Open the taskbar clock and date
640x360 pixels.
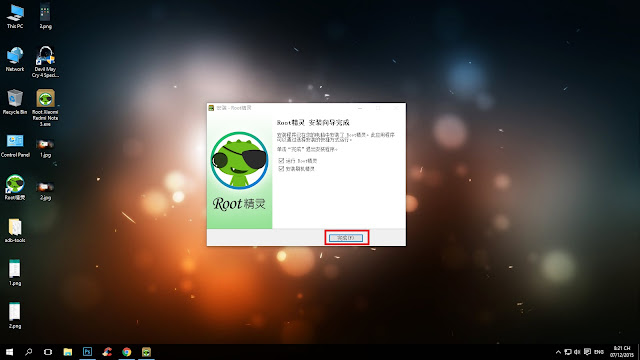[x=622, y=352]
